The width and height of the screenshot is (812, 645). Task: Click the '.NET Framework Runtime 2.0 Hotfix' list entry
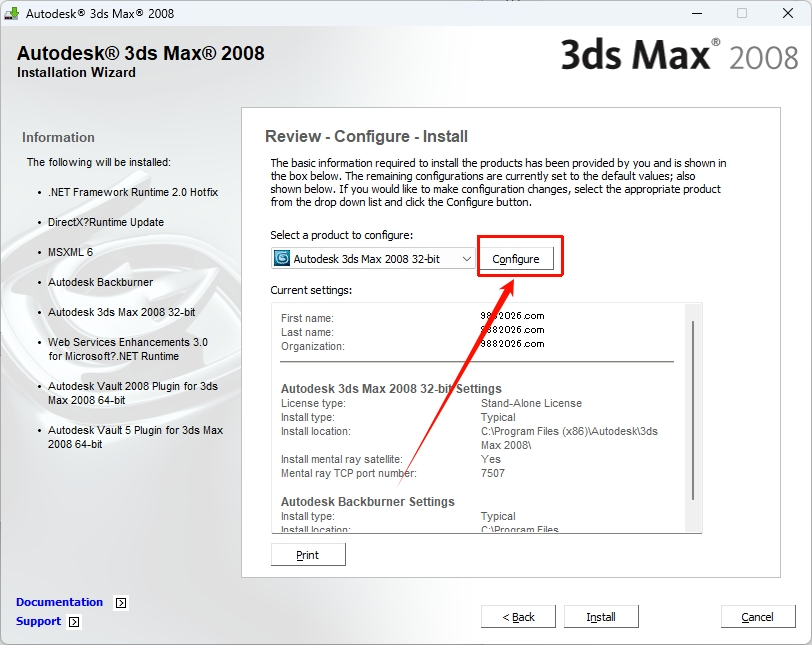[132, 192]
